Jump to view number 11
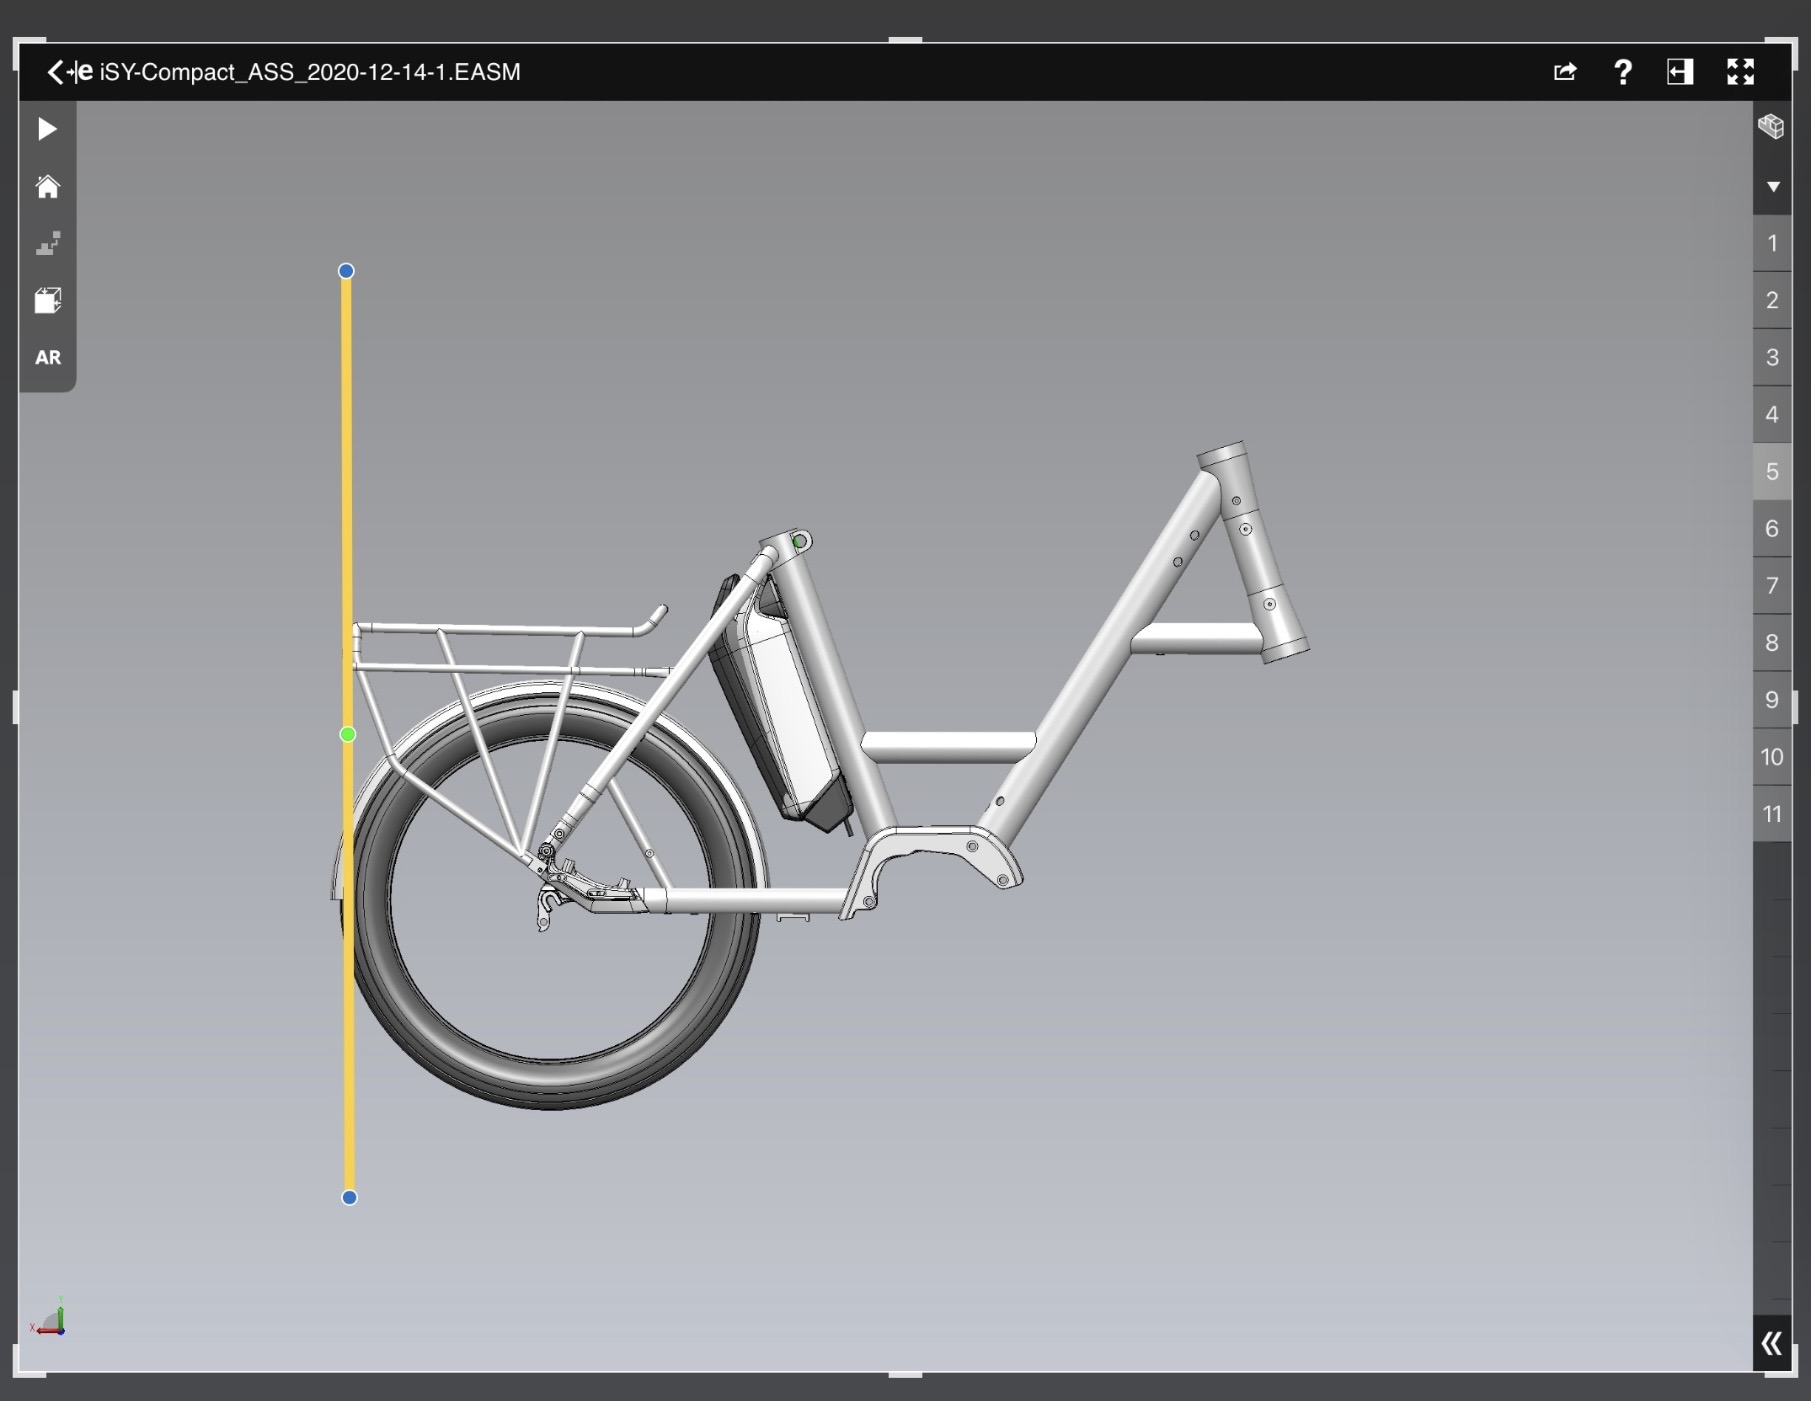This screenshot has width=1811, height=1401. click(x=1772, y=814)
